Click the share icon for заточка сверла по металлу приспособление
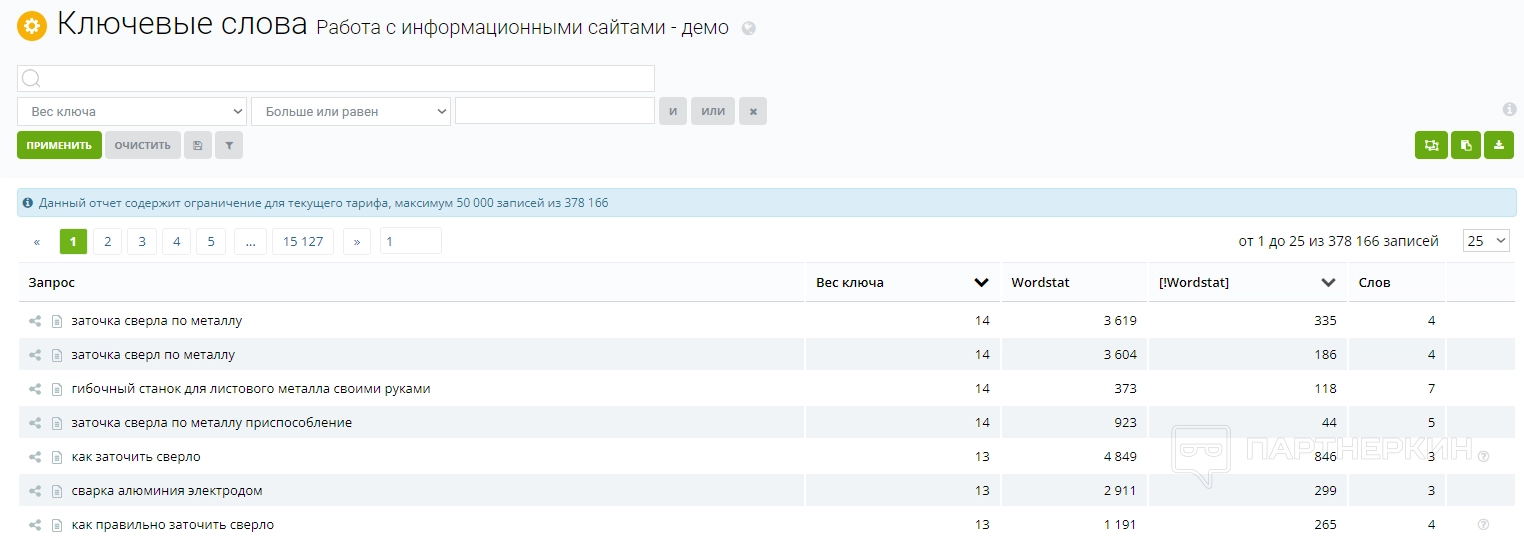The image size is (1524, 541). (x=35, y=423)
